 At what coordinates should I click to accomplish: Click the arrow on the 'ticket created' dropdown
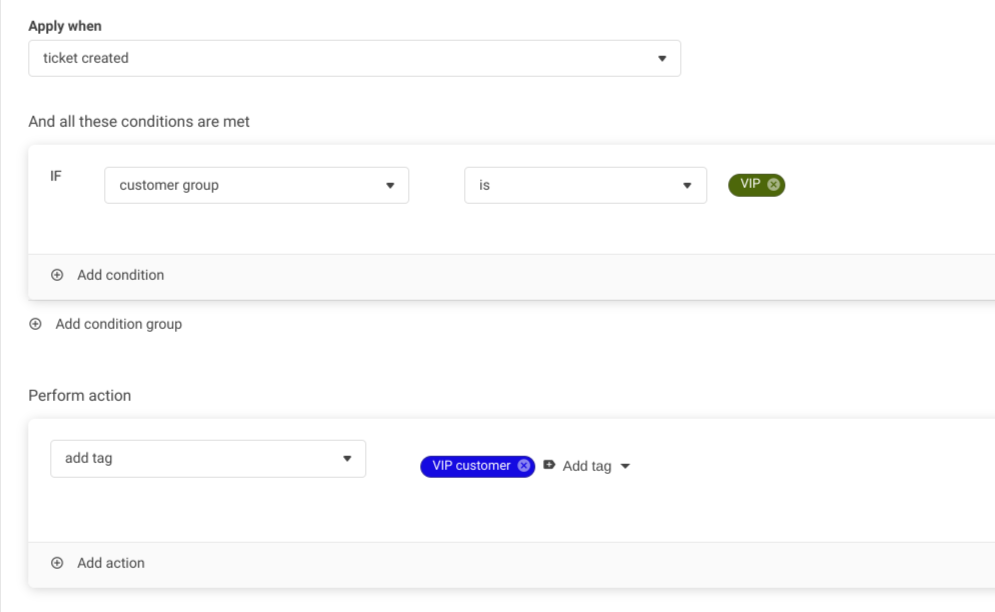(x=661, y=58)
